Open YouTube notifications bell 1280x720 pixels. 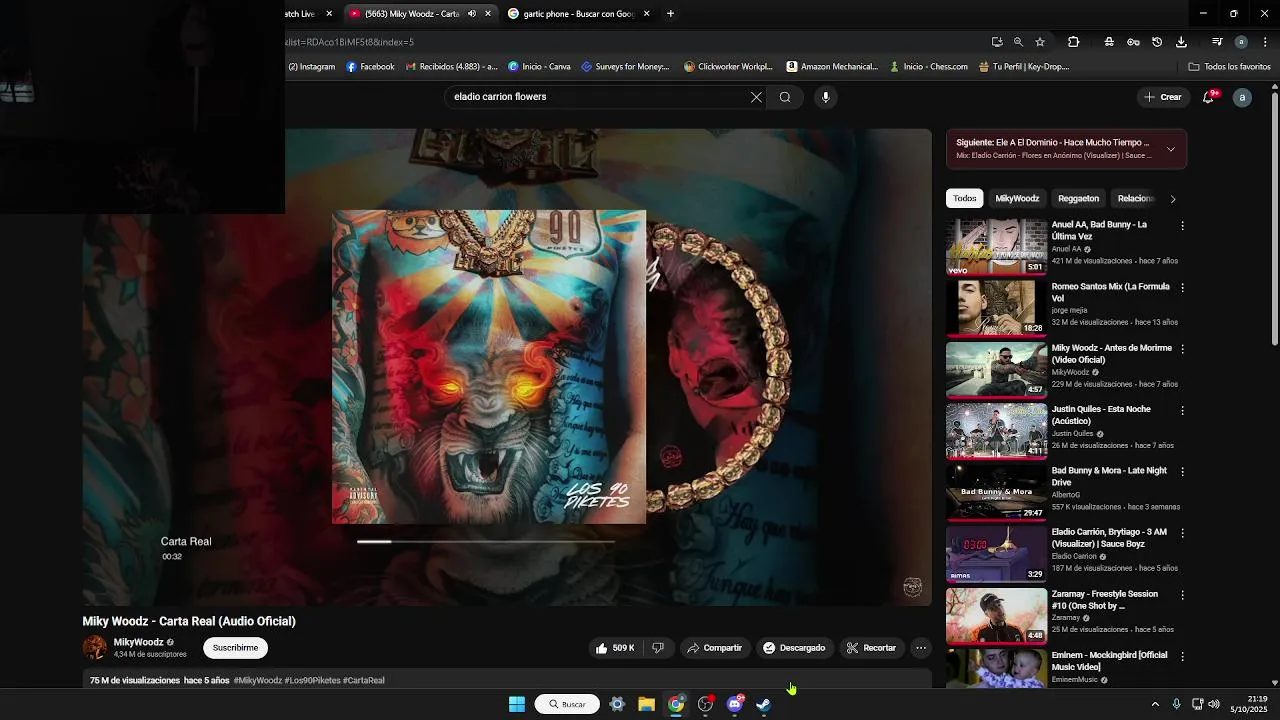pyautogui.click(x=1209, y=97)
